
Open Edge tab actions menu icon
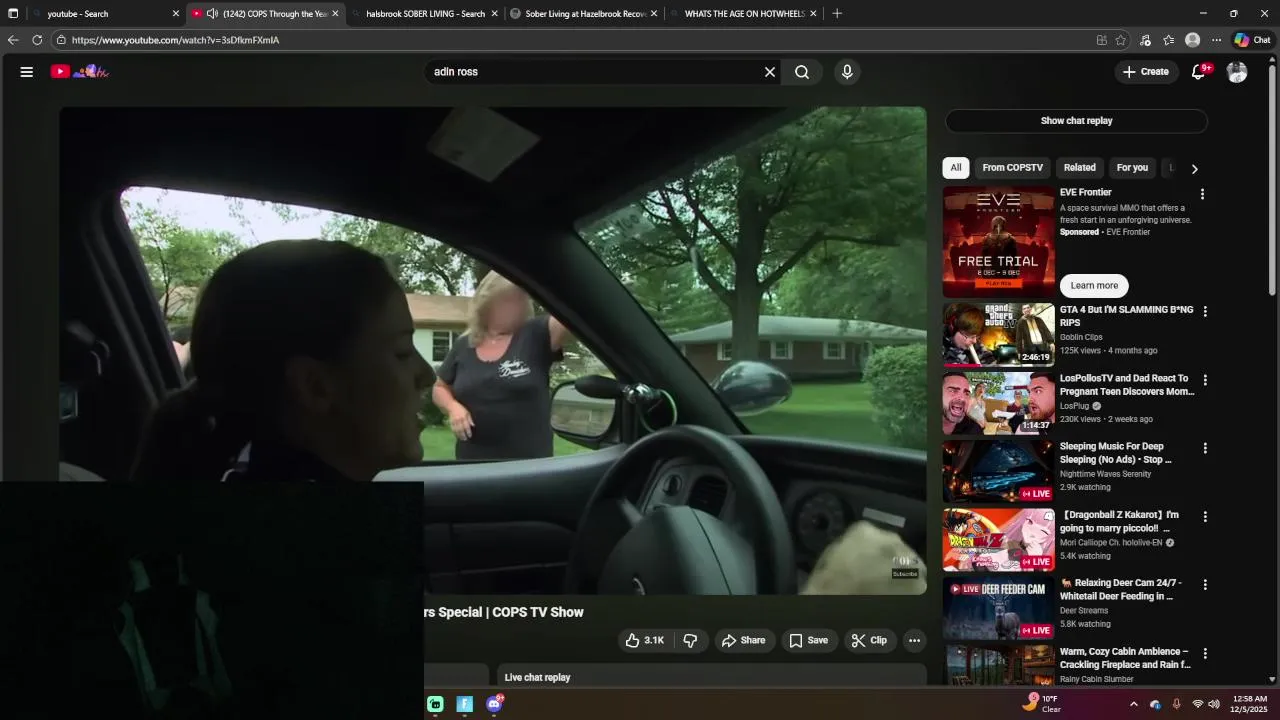(13, 14)
